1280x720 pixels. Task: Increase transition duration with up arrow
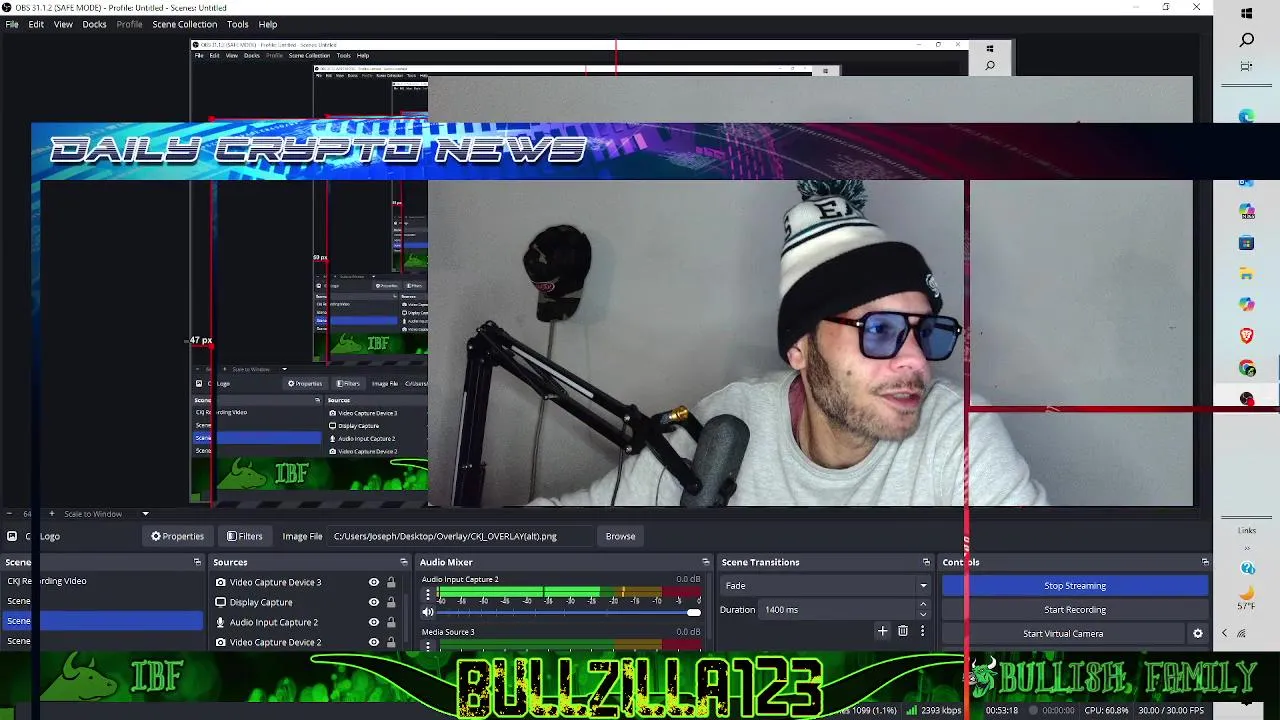click(923, 605)
